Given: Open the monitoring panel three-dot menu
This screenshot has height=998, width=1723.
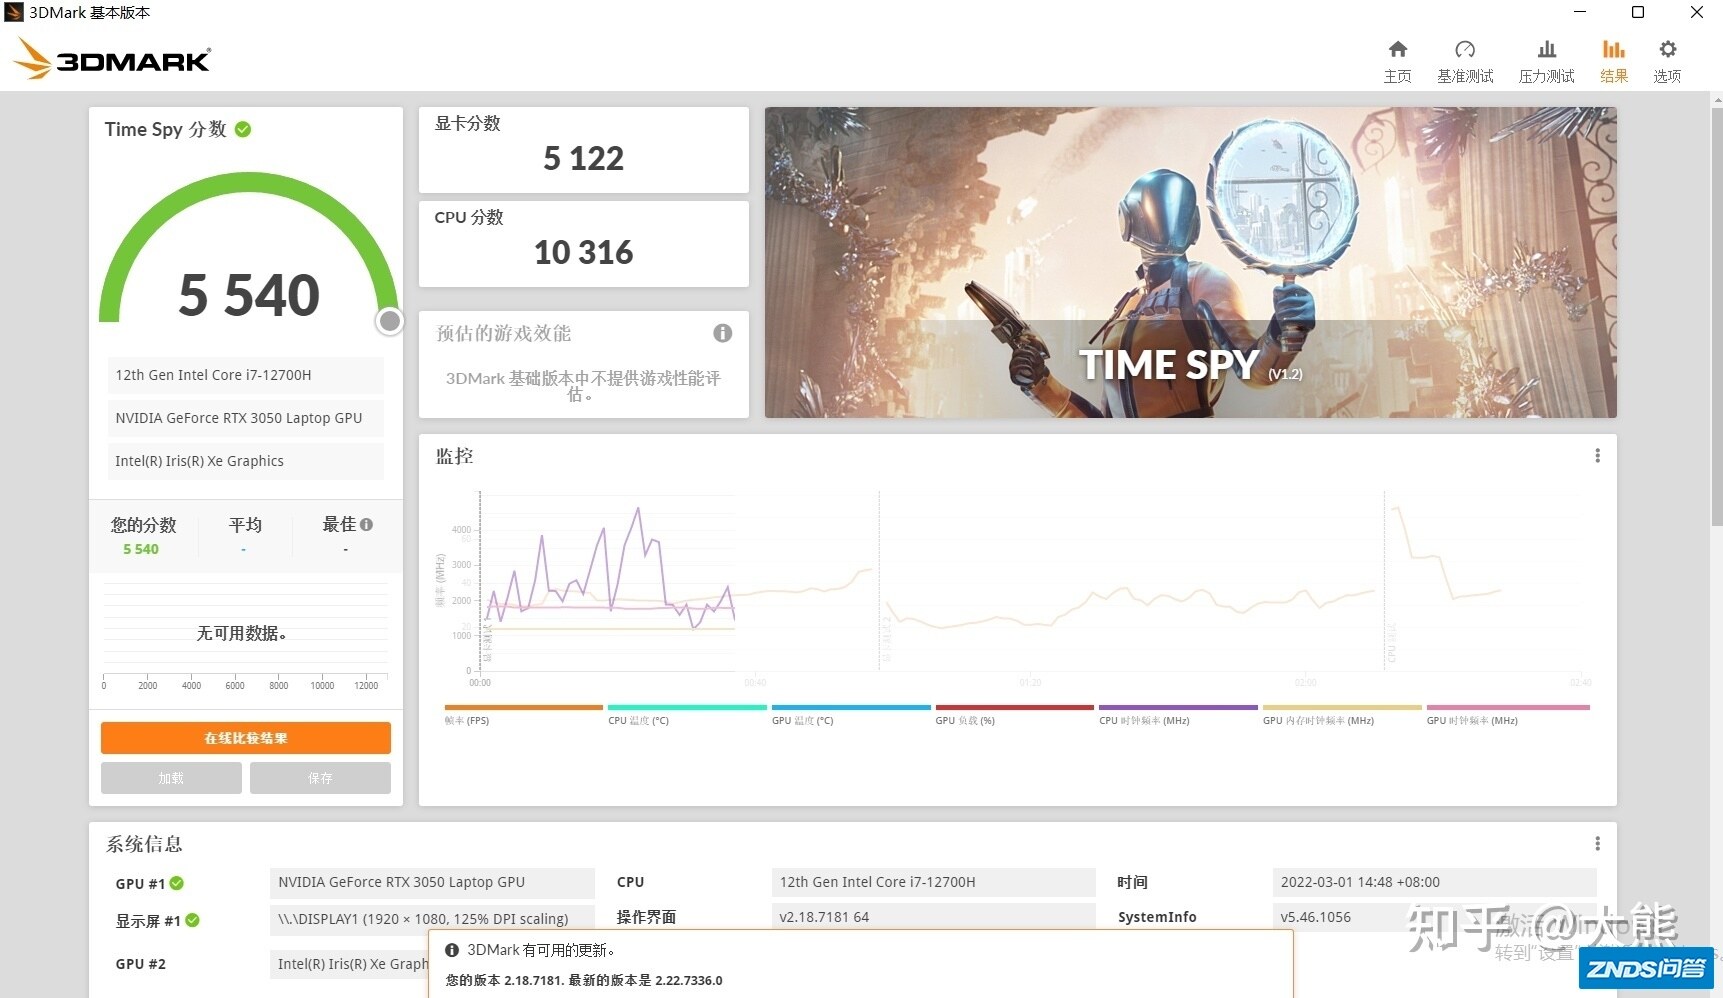Looking at the screenshot, I should (1597, 456).
